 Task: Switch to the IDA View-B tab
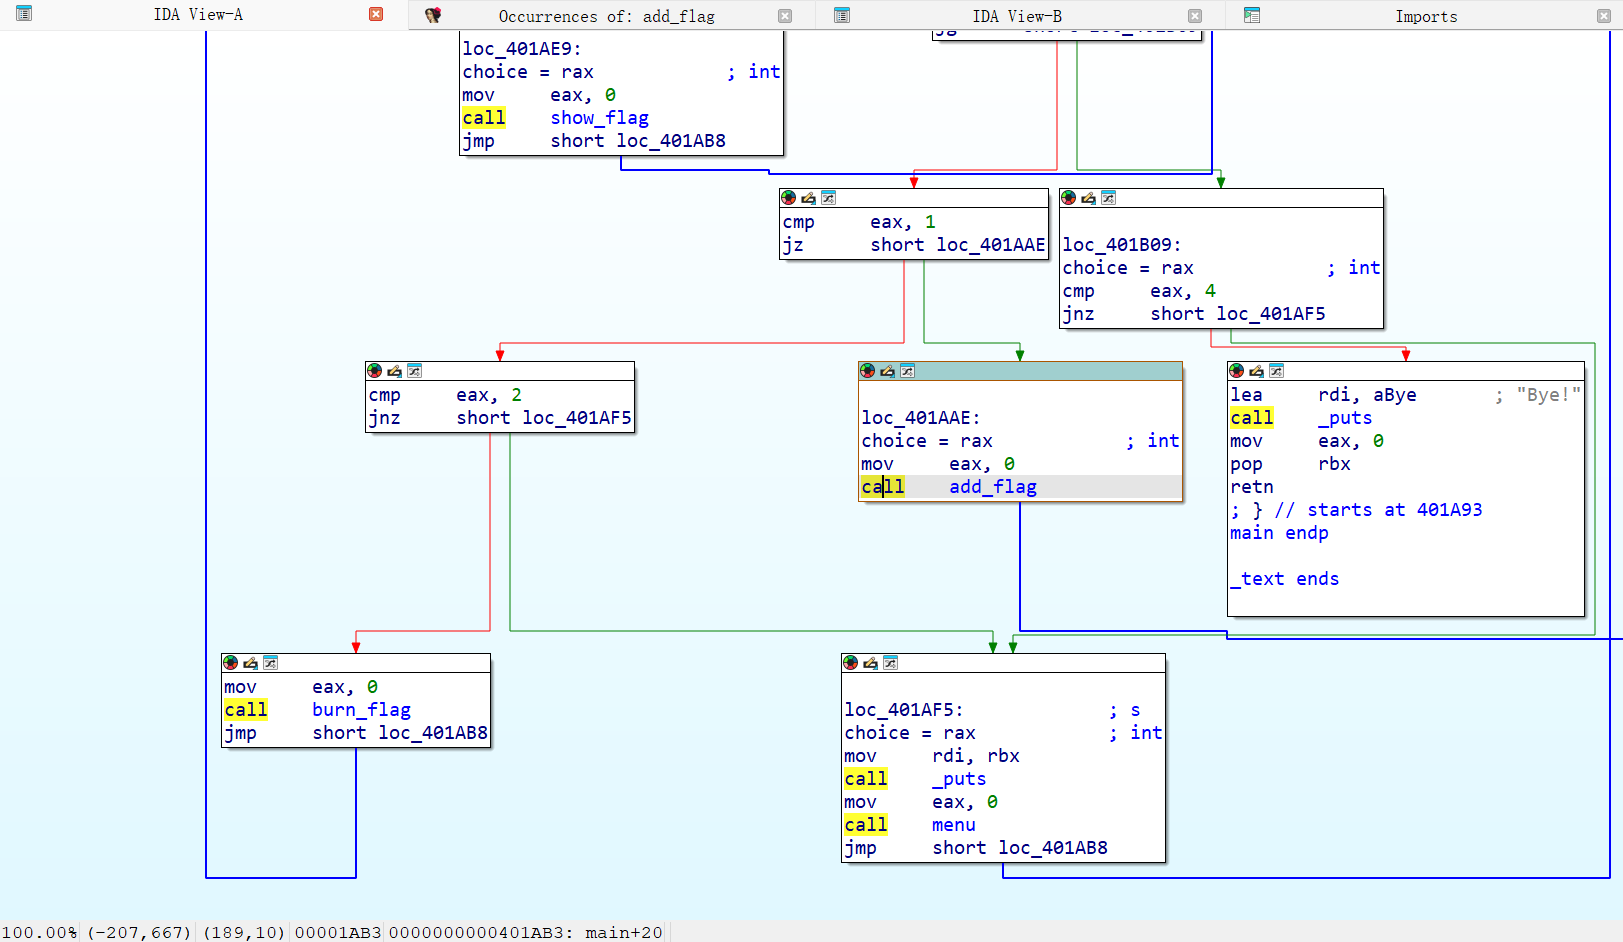pyautogui.click(x=1017, y=16)
